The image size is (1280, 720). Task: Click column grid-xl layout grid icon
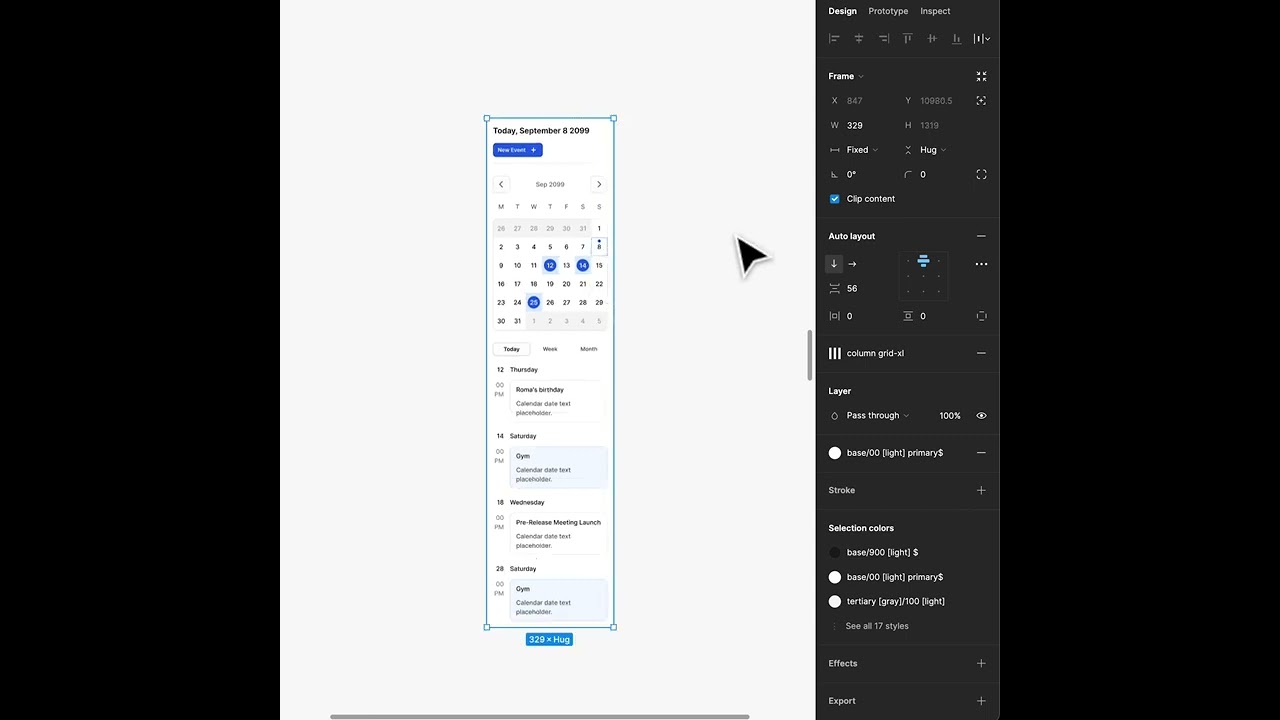pyautogui.click(x=835, y=353)
